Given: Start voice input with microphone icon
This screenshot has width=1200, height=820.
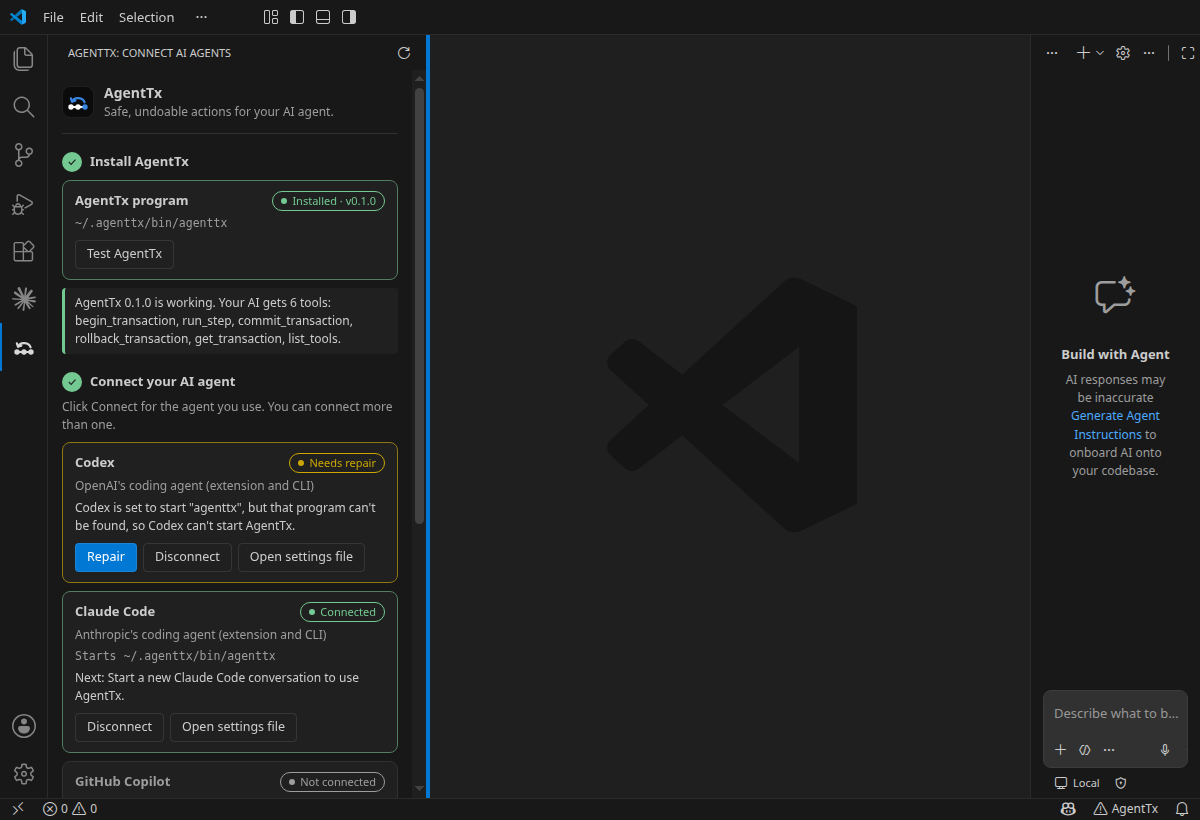Looking at the screenshot, I should pos(1165,750).
